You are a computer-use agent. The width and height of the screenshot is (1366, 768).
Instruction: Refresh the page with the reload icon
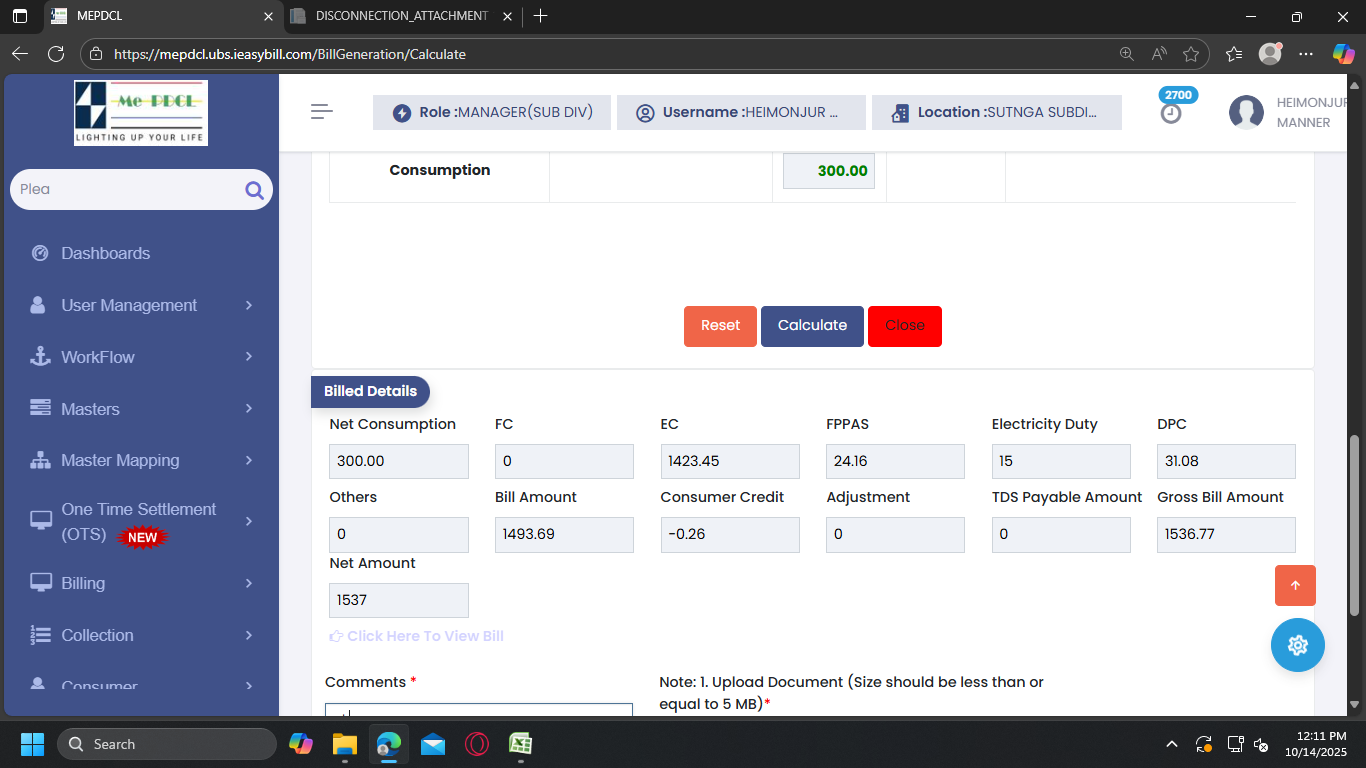tap(56, 54)
